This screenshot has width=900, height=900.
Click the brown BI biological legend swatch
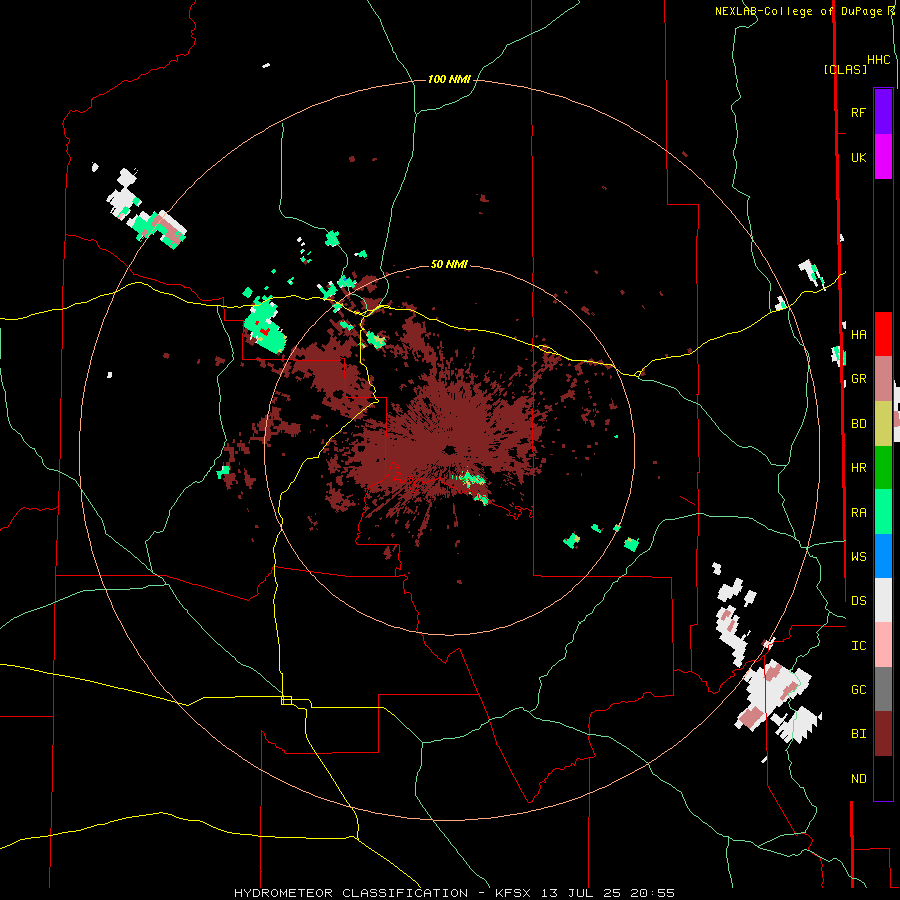tap(883, 734)
